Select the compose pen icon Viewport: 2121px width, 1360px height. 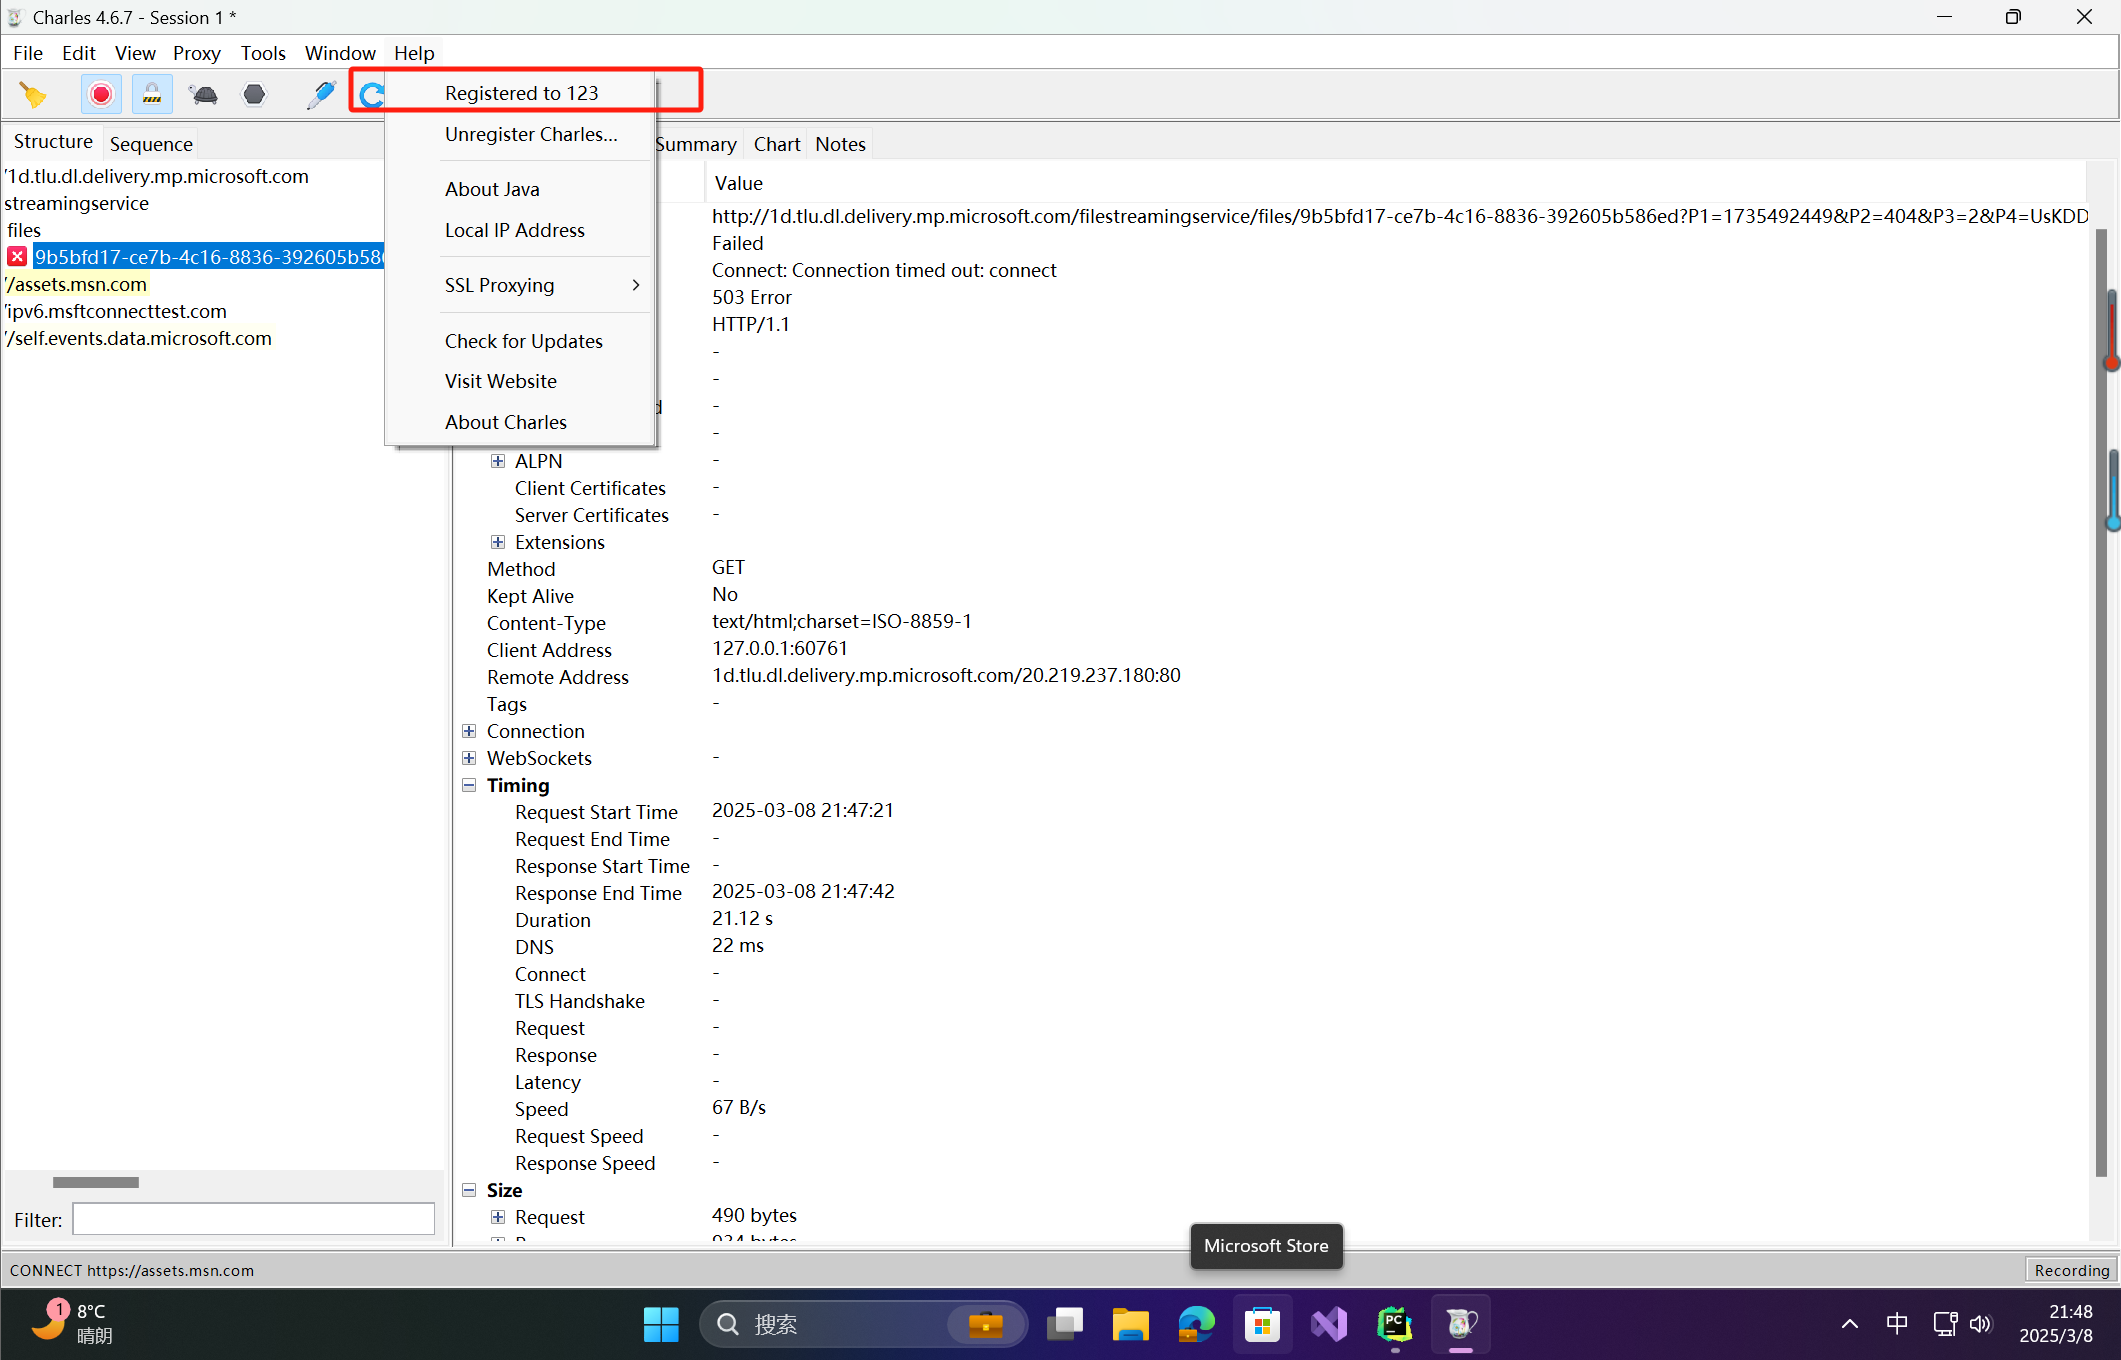click(x=320, y=95)
